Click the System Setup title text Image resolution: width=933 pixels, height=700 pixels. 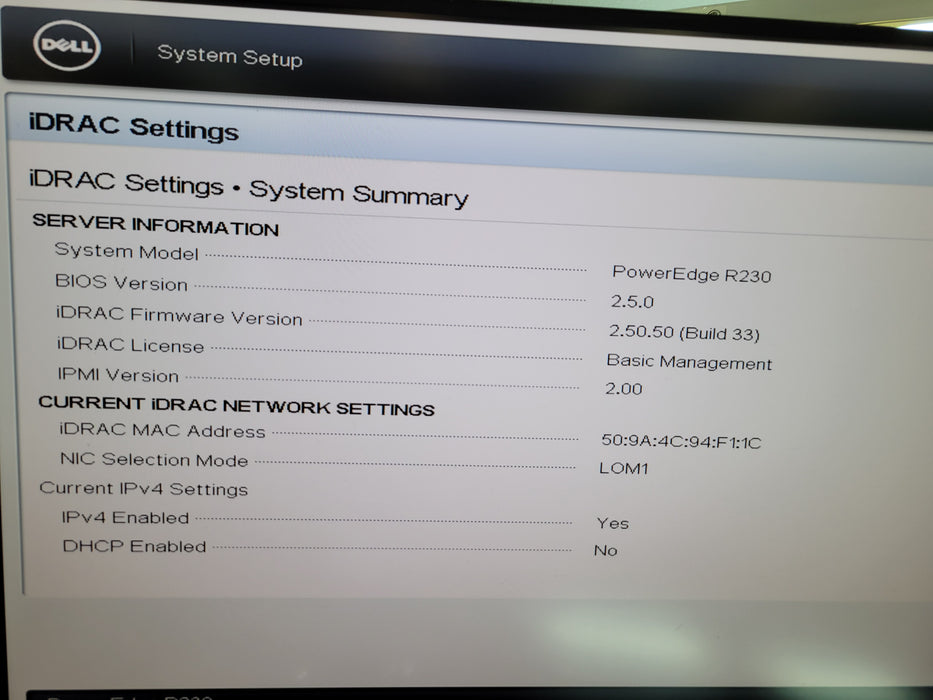[230, 57]
